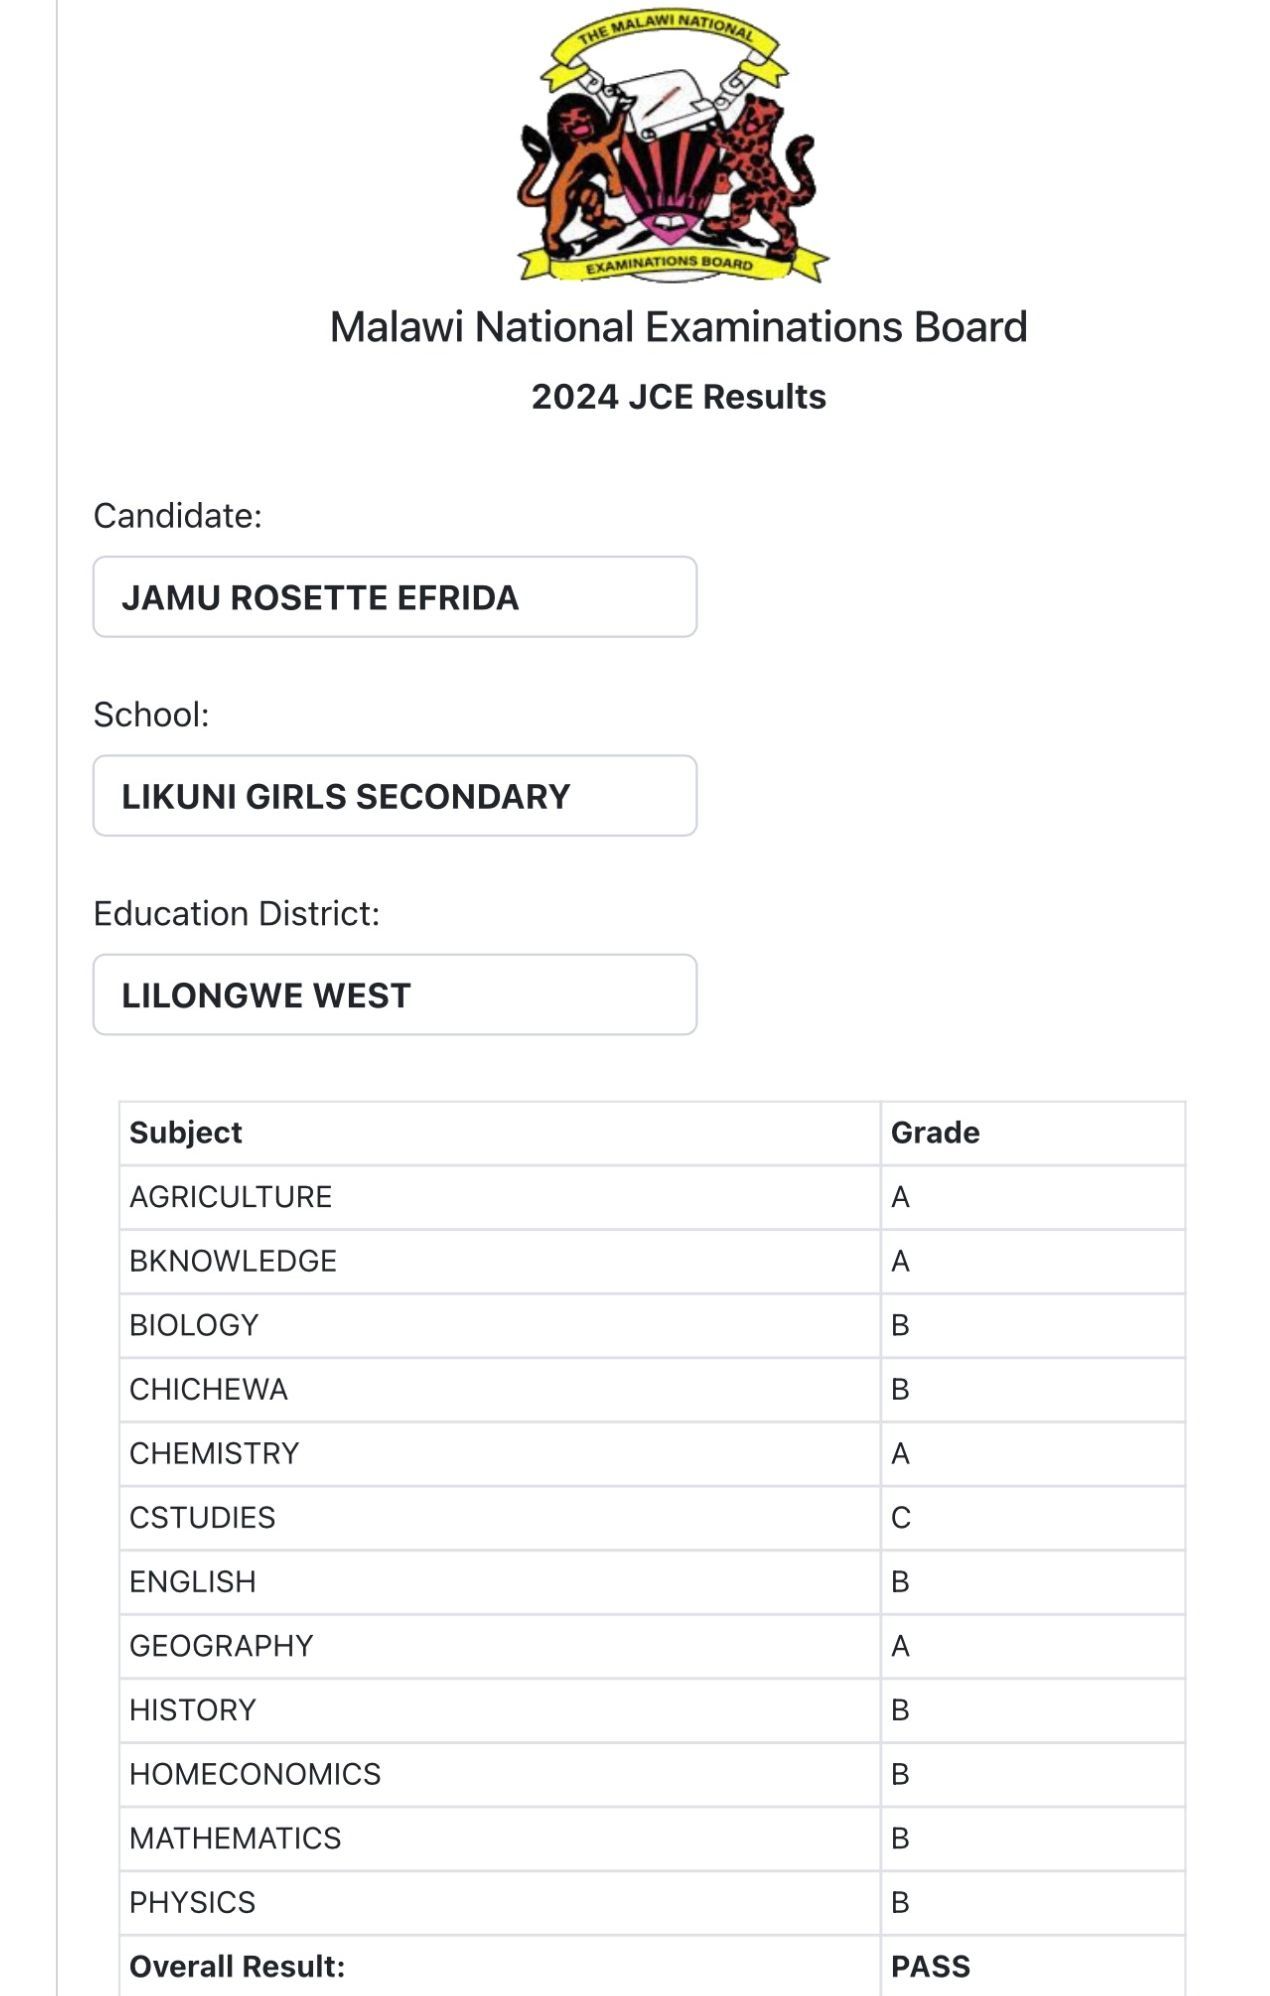
Task: Select the Candidate name field
Action: pyautogui.click(x=395, y=597)
